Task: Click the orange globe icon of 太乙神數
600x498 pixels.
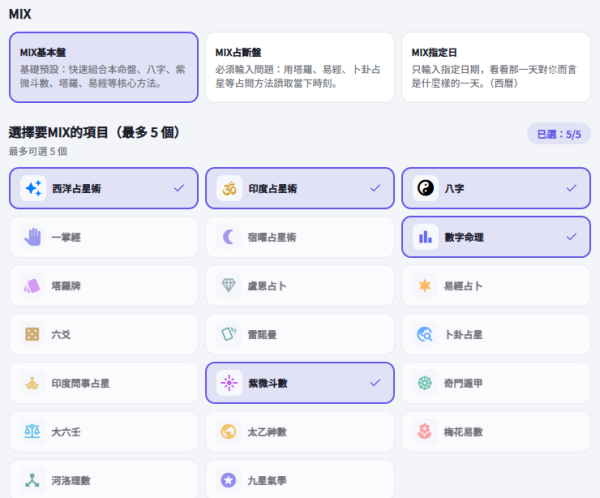Action: click(229, 431)
